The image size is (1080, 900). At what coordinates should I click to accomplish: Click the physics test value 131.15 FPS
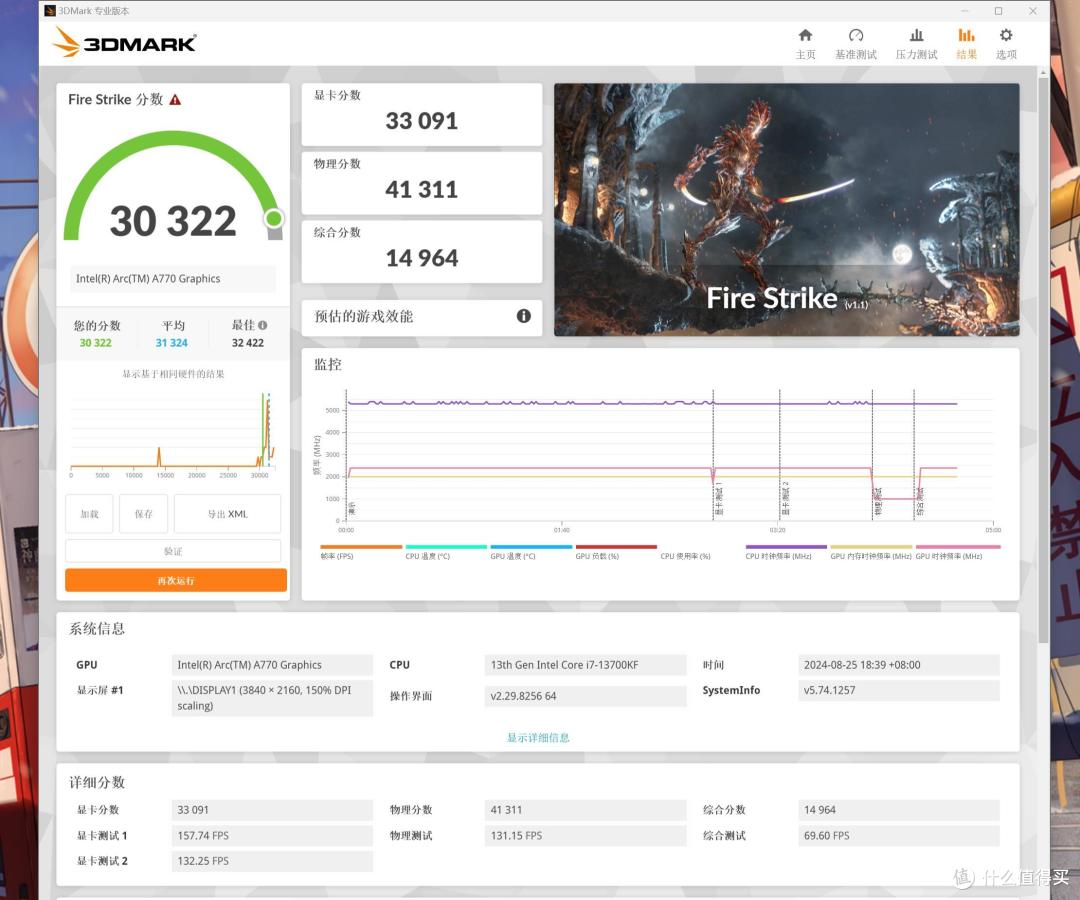click(585, 835)
